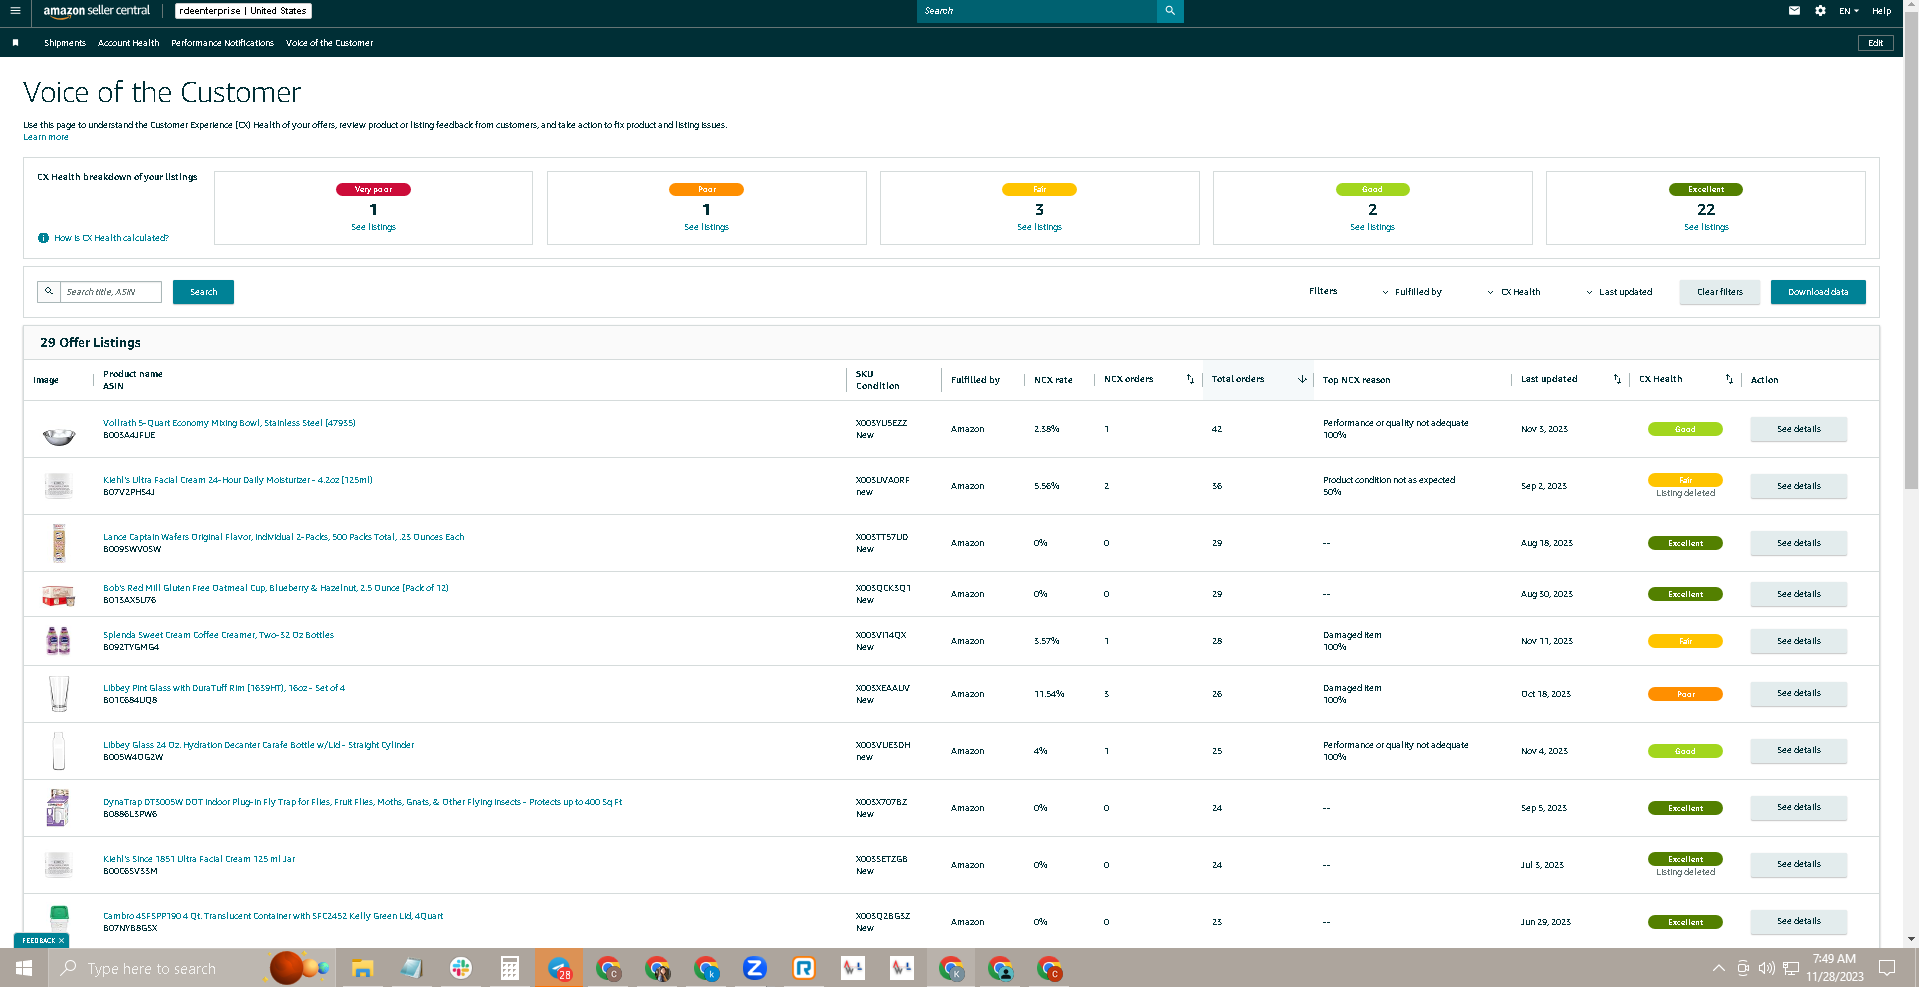See listings under Poor card
The width and height of the screenshot is (1919, 987).
click(x=706, y=227)
